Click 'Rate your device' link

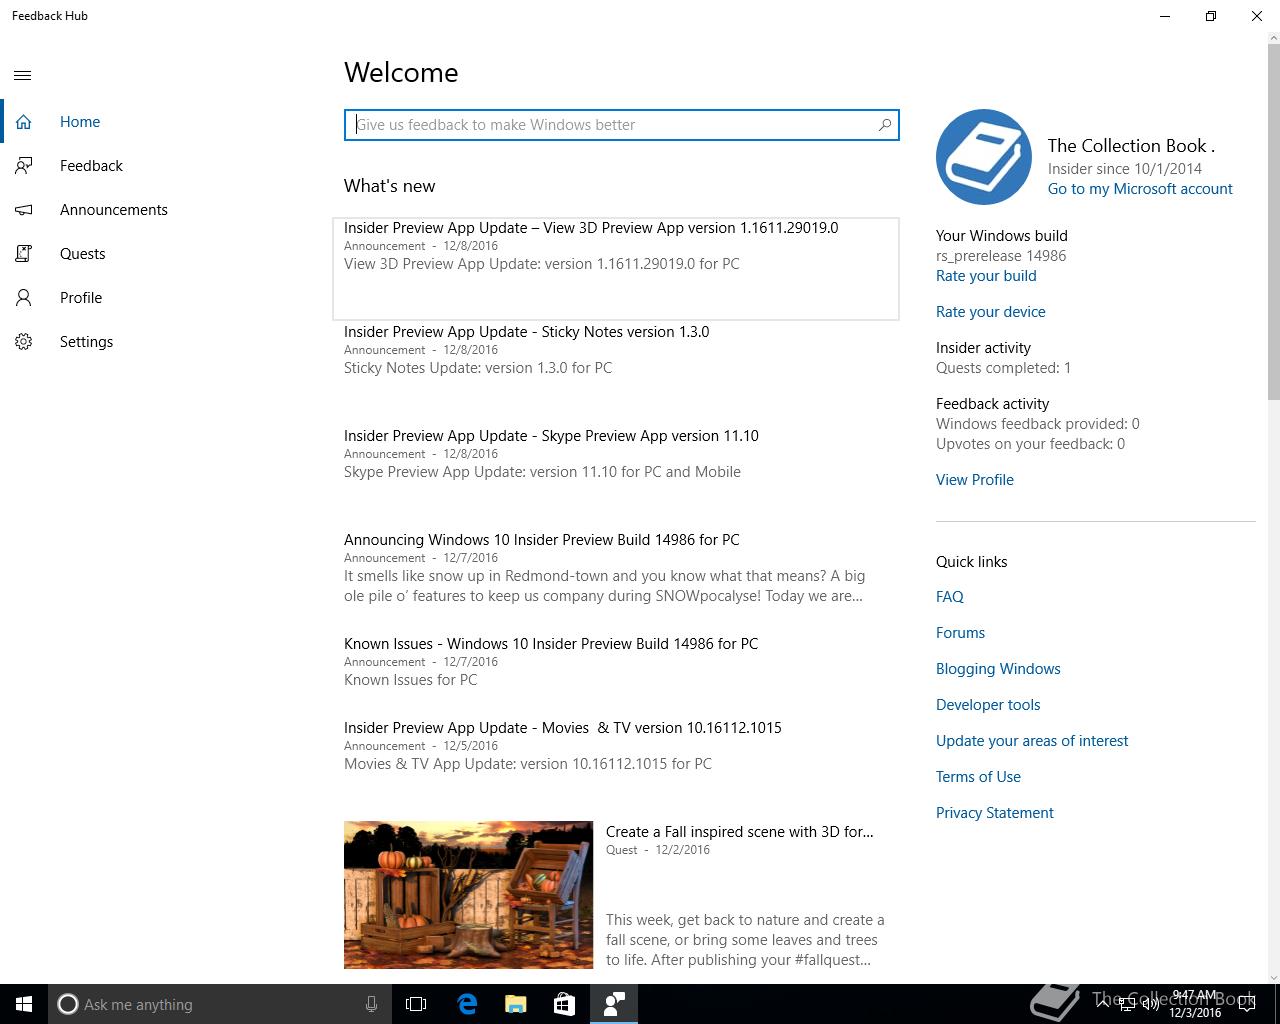click(990, 312)
